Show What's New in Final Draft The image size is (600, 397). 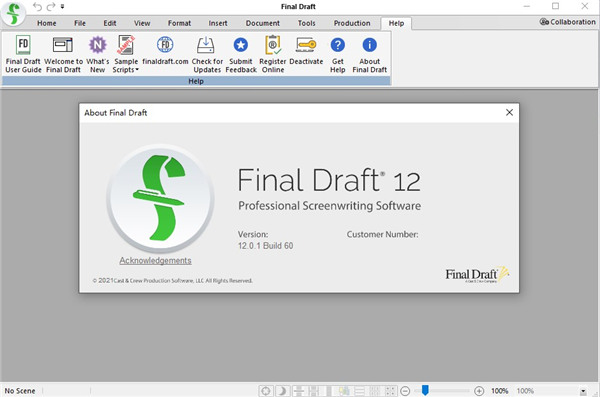point(98,54)
